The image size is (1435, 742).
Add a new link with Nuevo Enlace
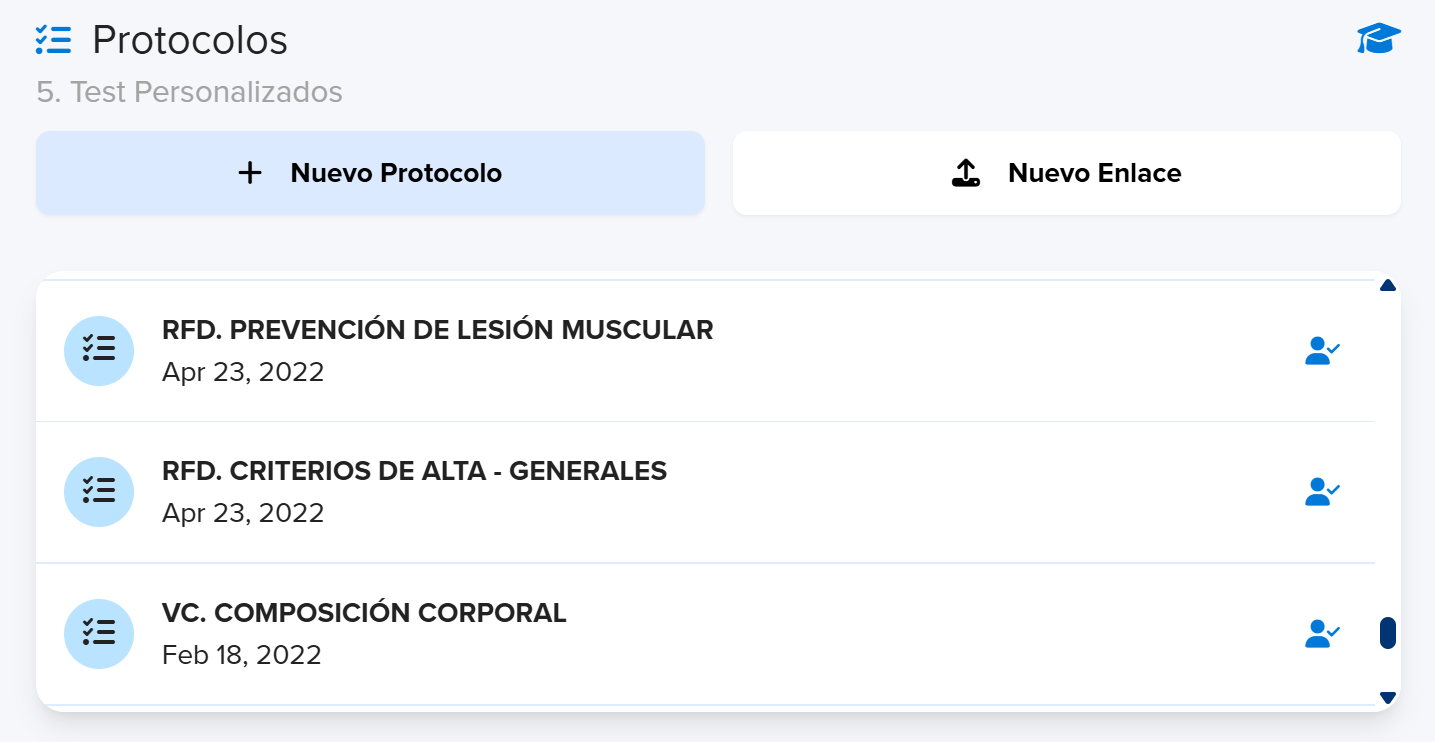pos(1067,173)
